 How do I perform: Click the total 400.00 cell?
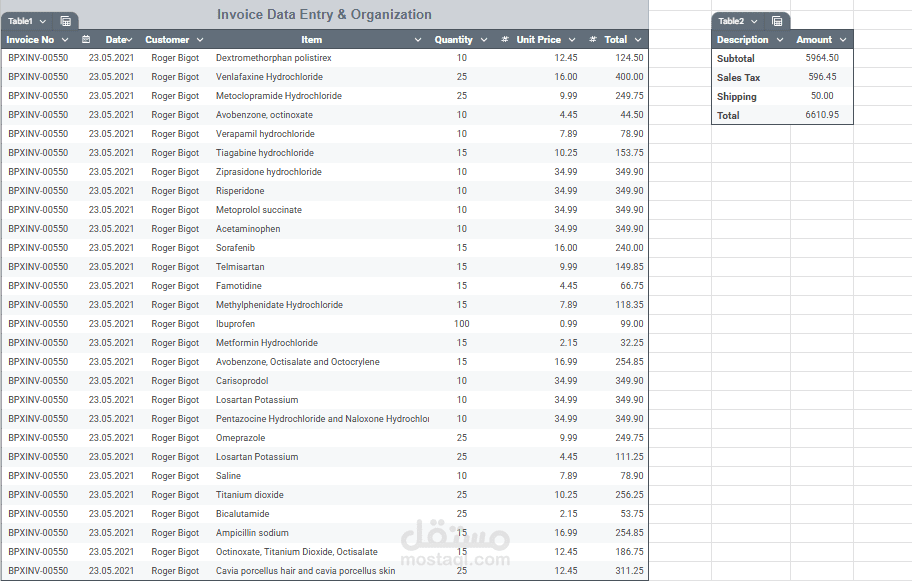[x=629, y=77]
